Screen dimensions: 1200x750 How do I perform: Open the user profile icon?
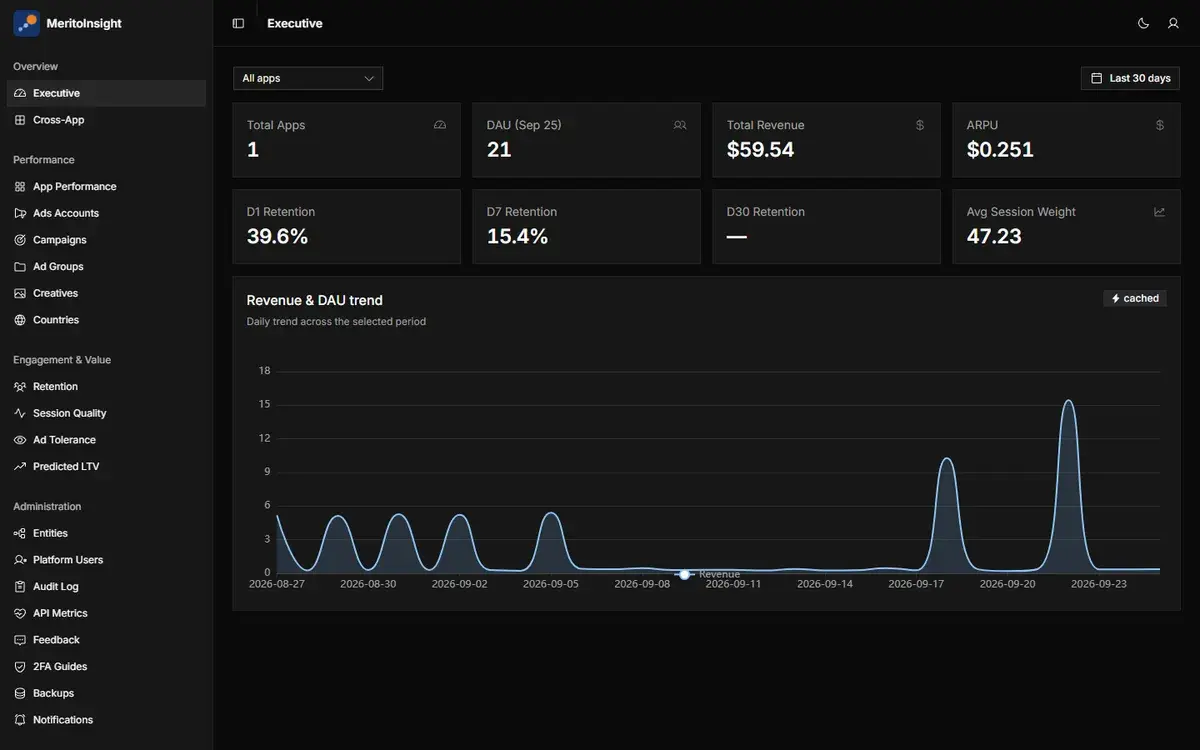tap(1173, 23)
